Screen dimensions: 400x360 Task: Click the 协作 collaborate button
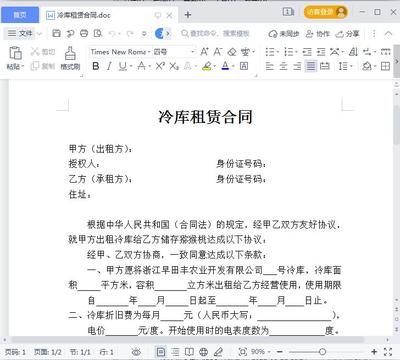(318, 34)
